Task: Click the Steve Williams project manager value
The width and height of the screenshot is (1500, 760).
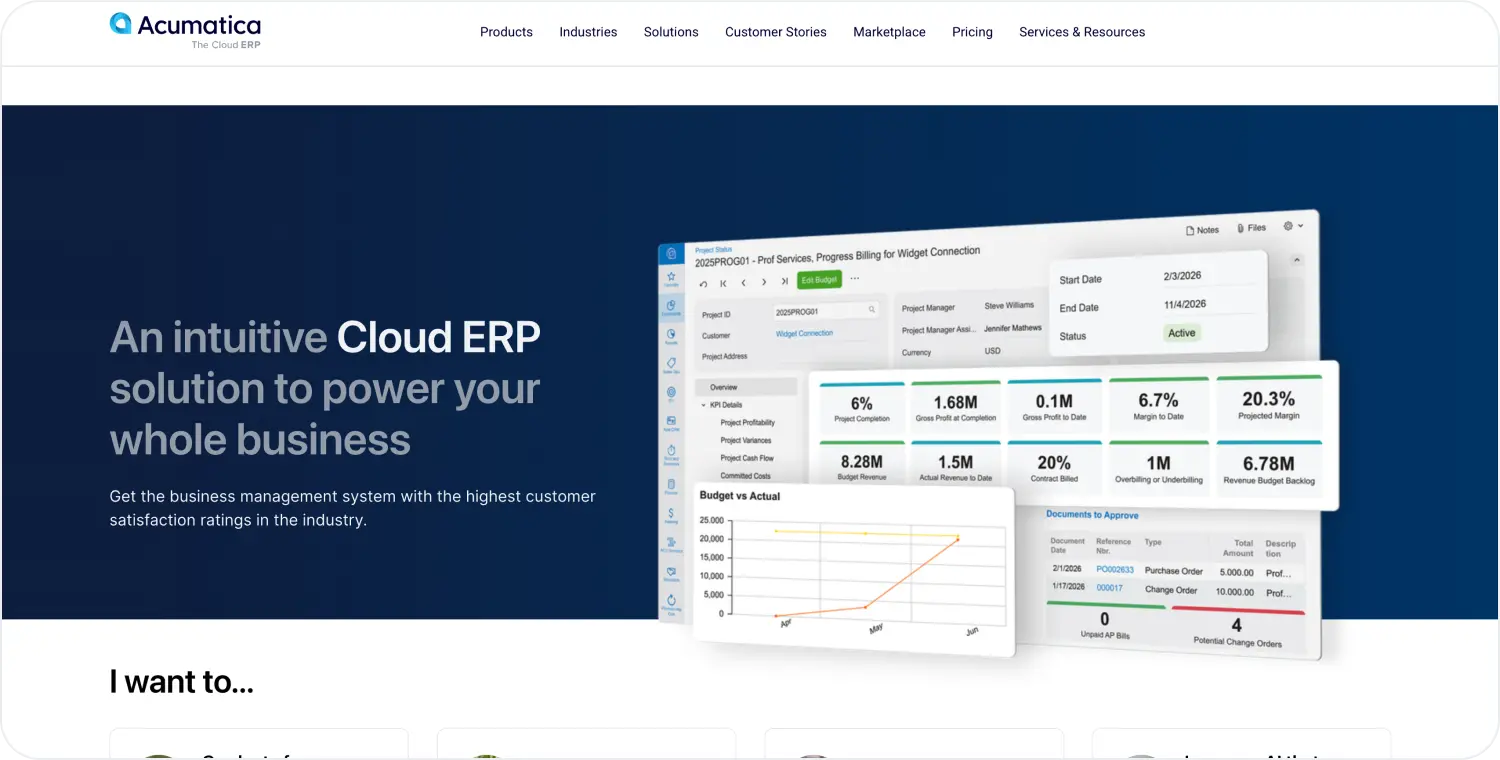Action: click(1009, 305)
